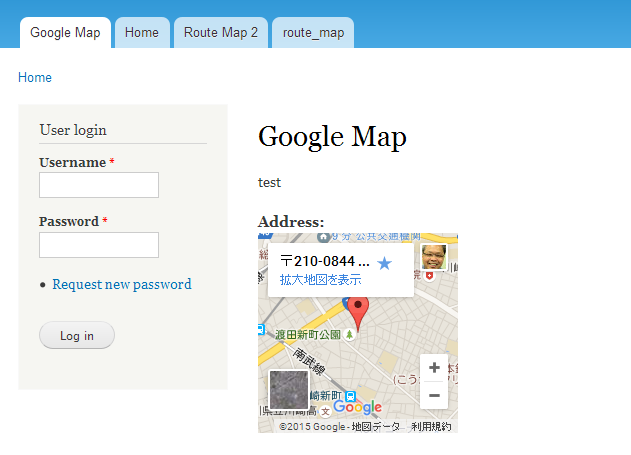This screenshot has height=455, width=631.
Task: Open the Home tab
Action: click(x=142, y=33)
